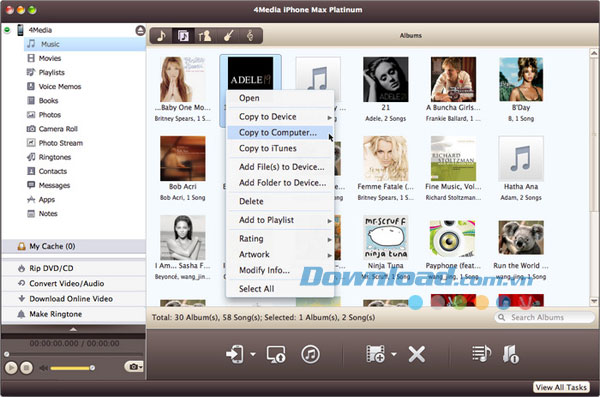
Task: Open Photos in the sidebar
Action: tap(49, 115)
